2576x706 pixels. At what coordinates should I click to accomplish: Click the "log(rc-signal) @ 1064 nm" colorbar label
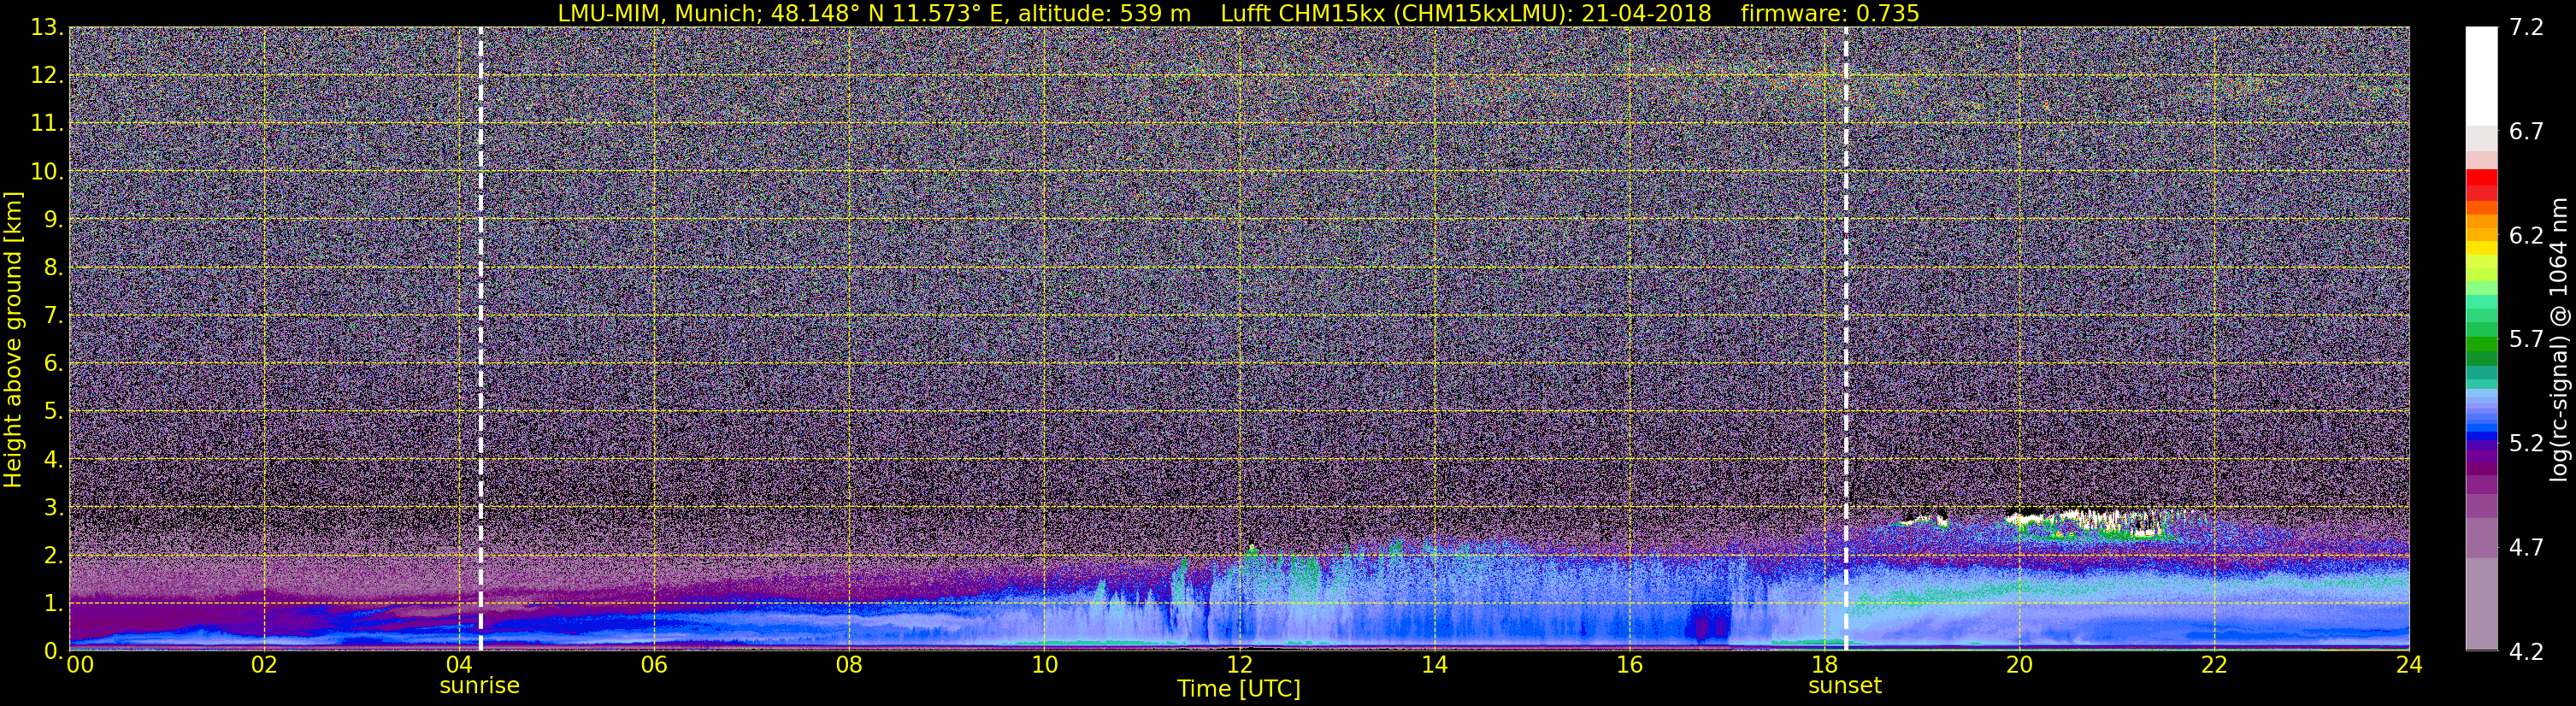click(2561, 340)
